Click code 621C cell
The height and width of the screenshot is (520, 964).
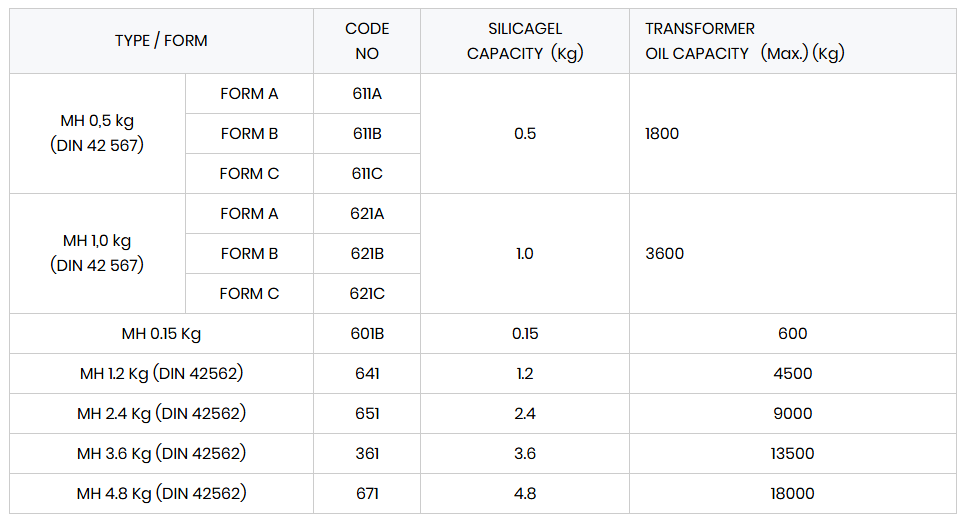click(367, 293)
